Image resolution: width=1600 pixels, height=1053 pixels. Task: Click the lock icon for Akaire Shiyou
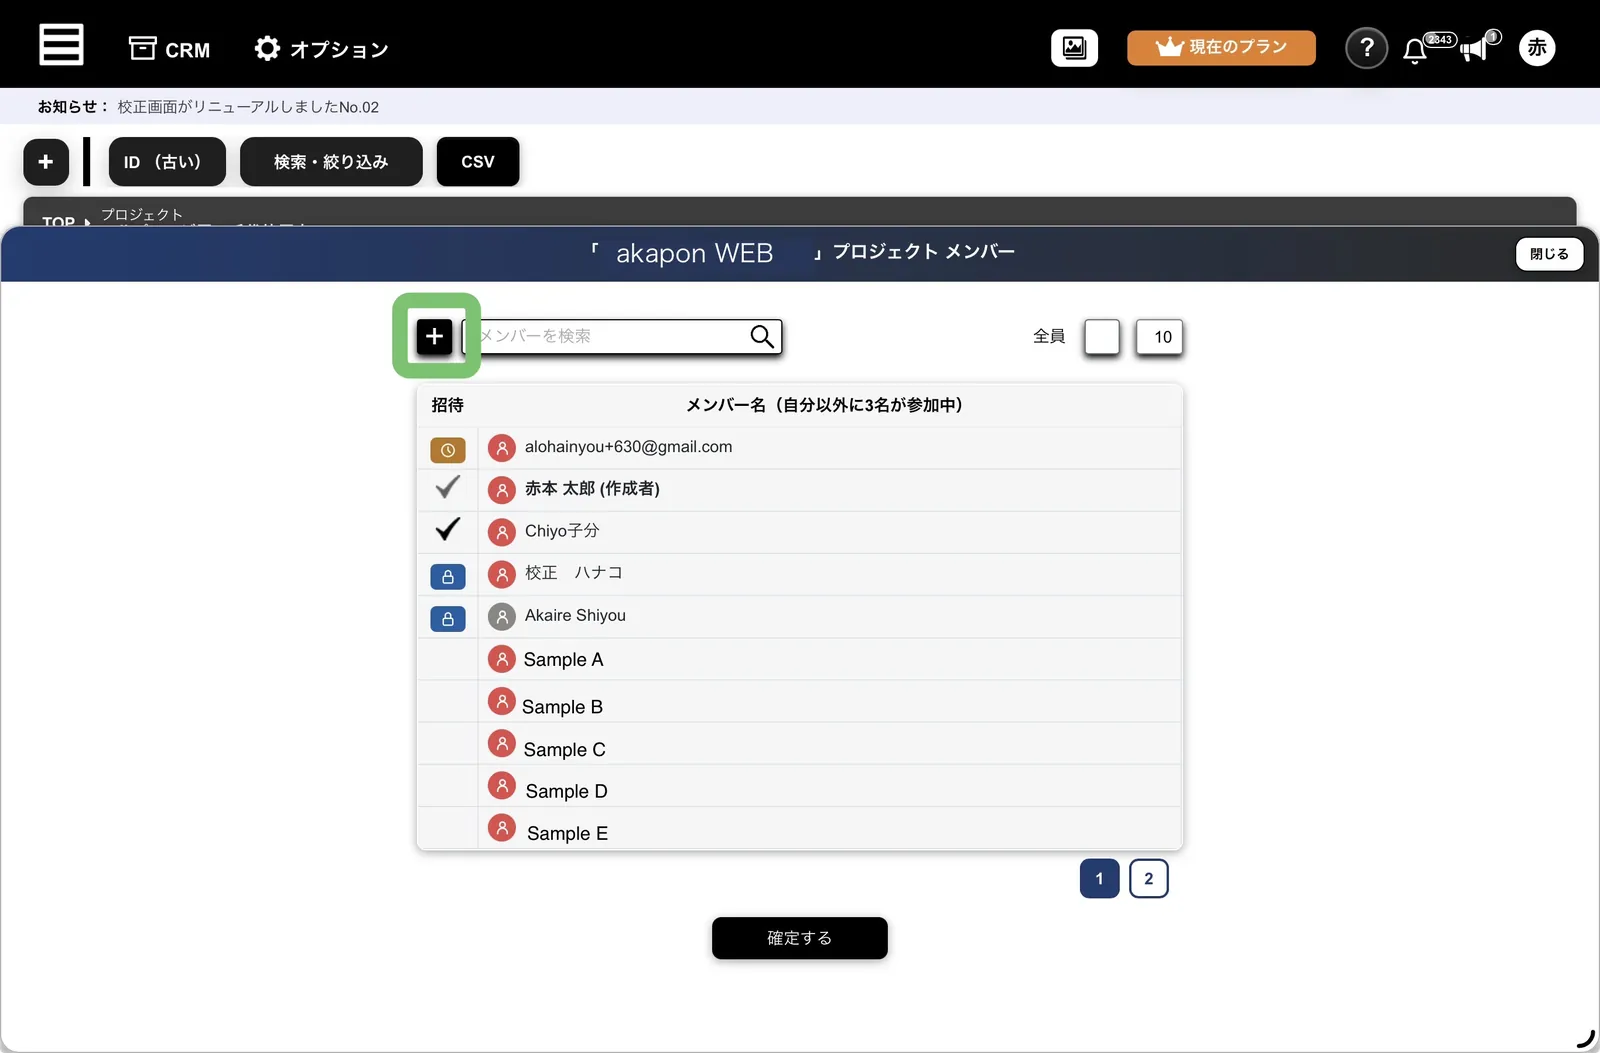[x=448, y=619]
